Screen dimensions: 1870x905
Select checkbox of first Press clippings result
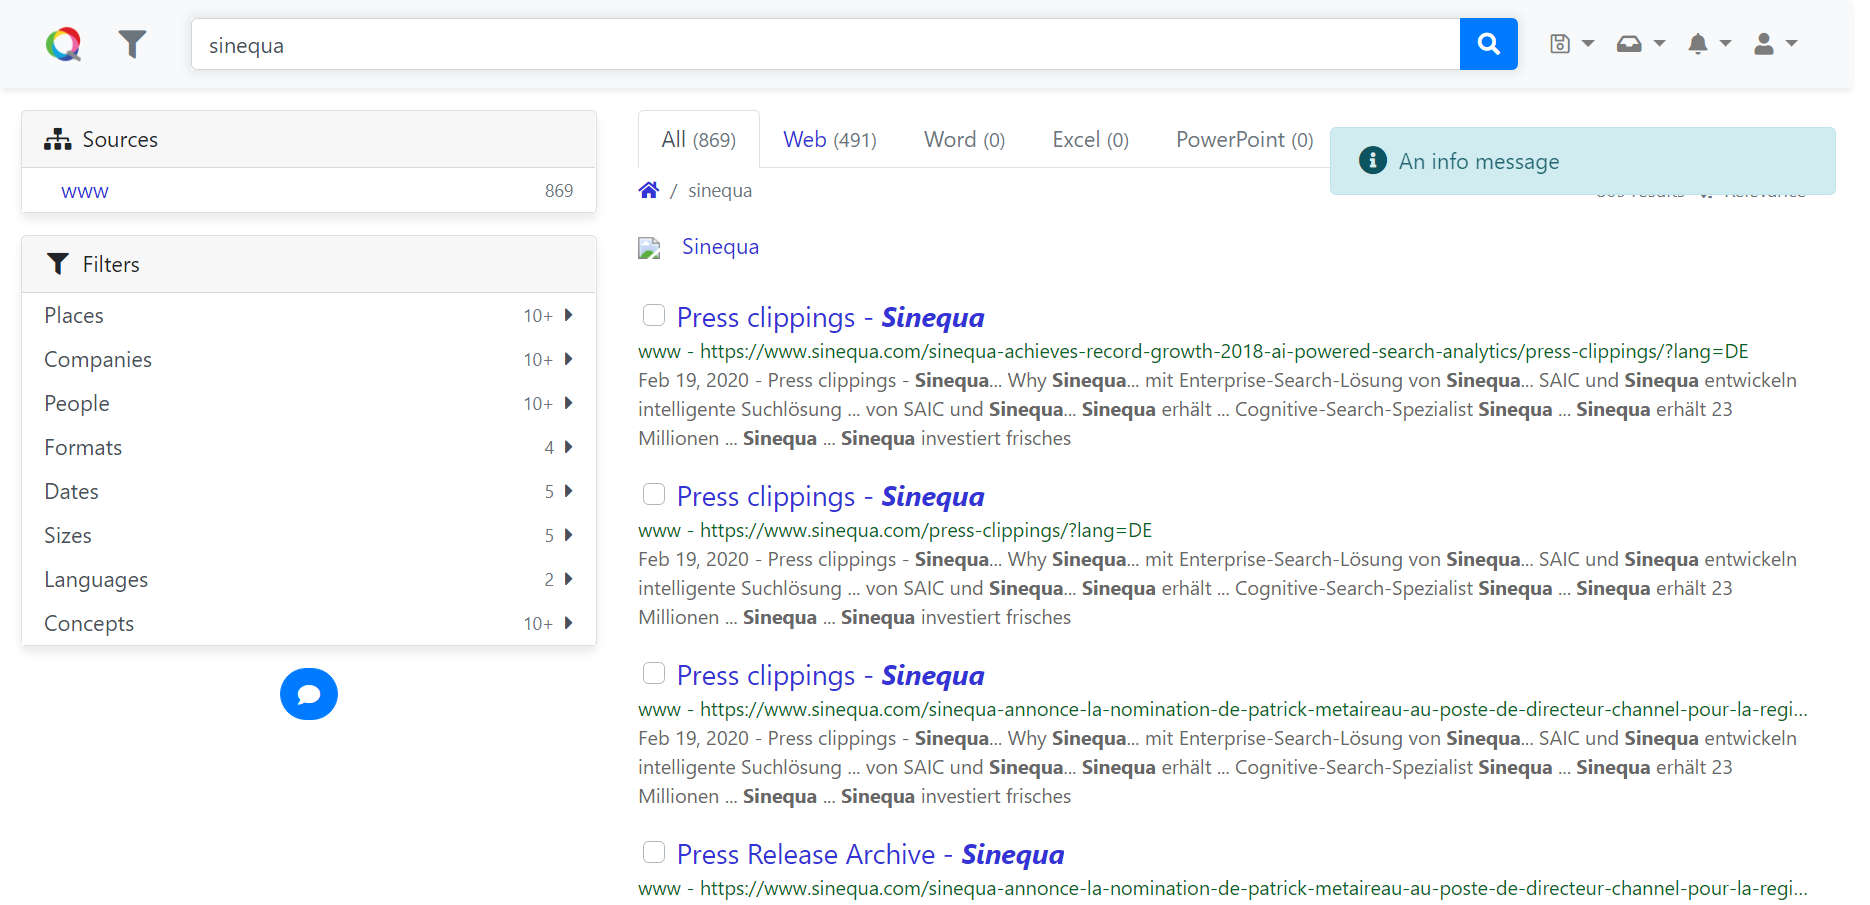tap(654, 315)
